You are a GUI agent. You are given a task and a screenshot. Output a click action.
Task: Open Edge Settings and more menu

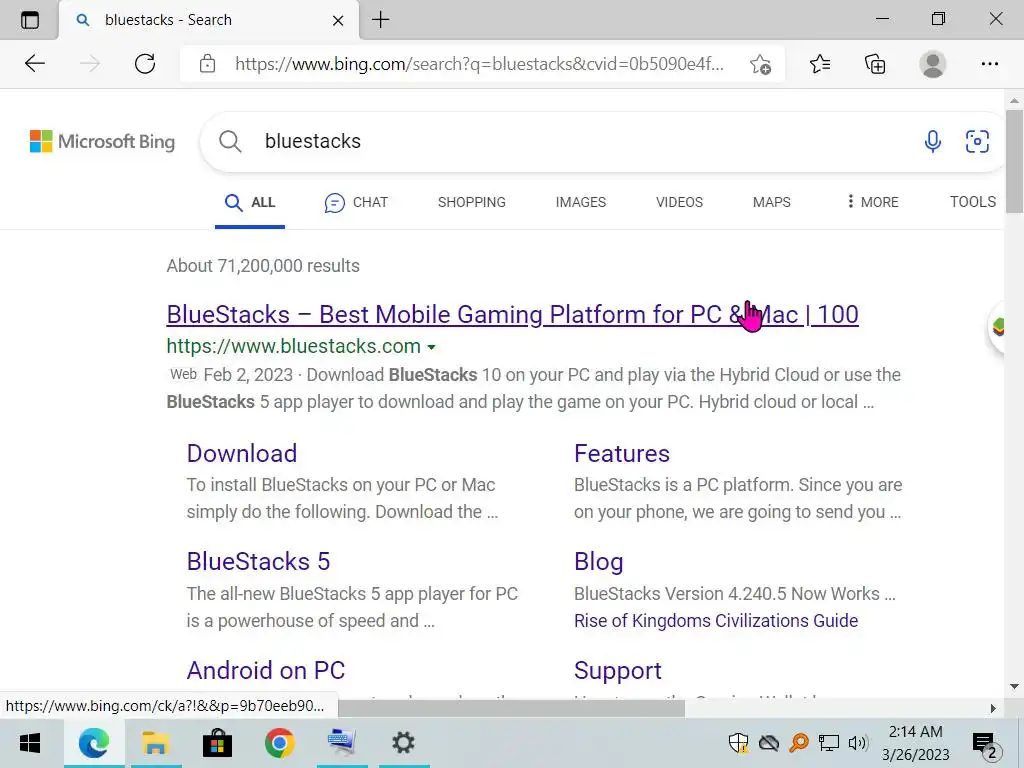pyautogui.click(x=989, y=63)
